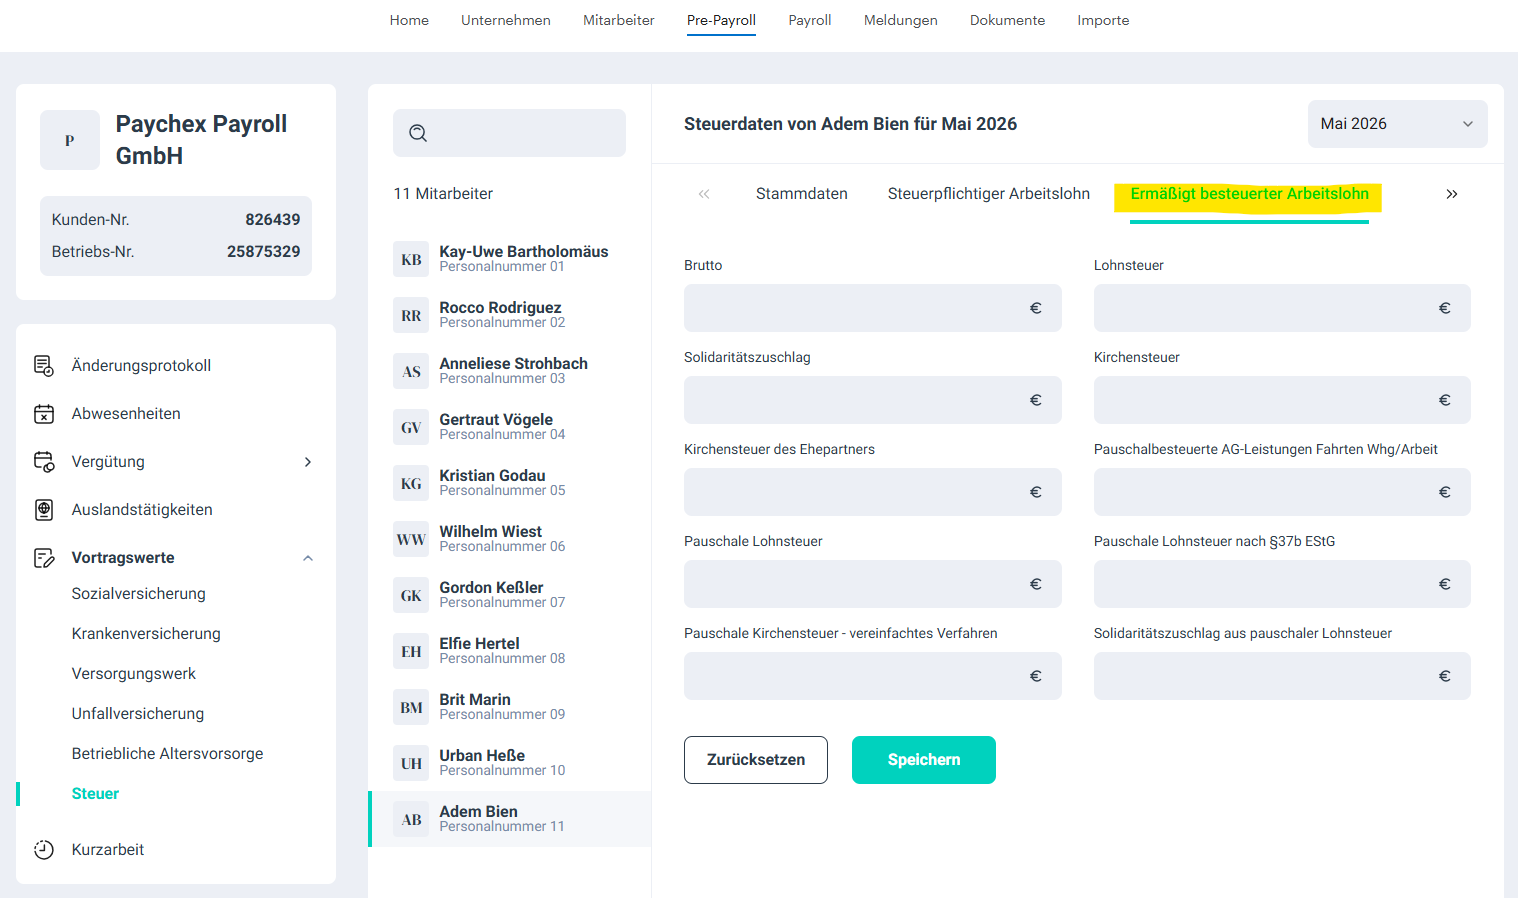Open the Mai 2026 month dropdown
This screenshot has height=898, width=1518.
click(1397, 124)
